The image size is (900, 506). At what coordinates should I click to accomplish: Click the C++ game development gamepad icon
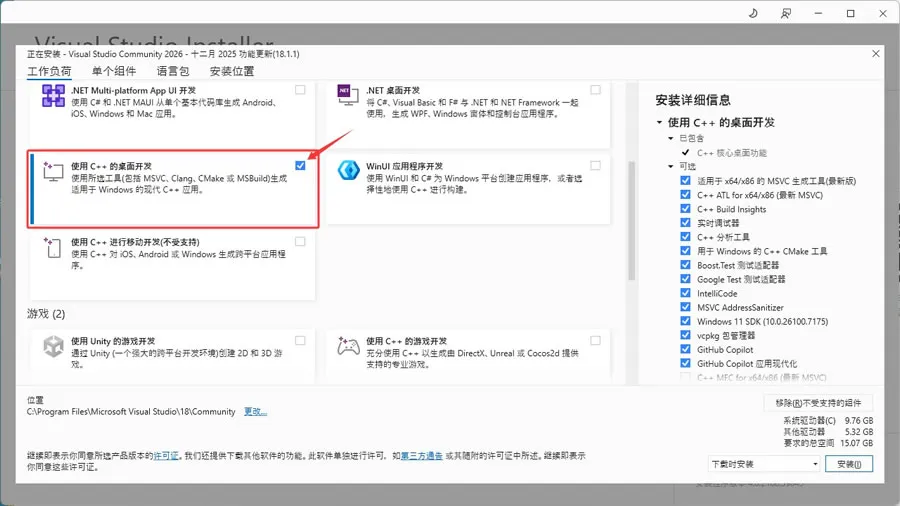pyautogui.click(x=348, y=346)
